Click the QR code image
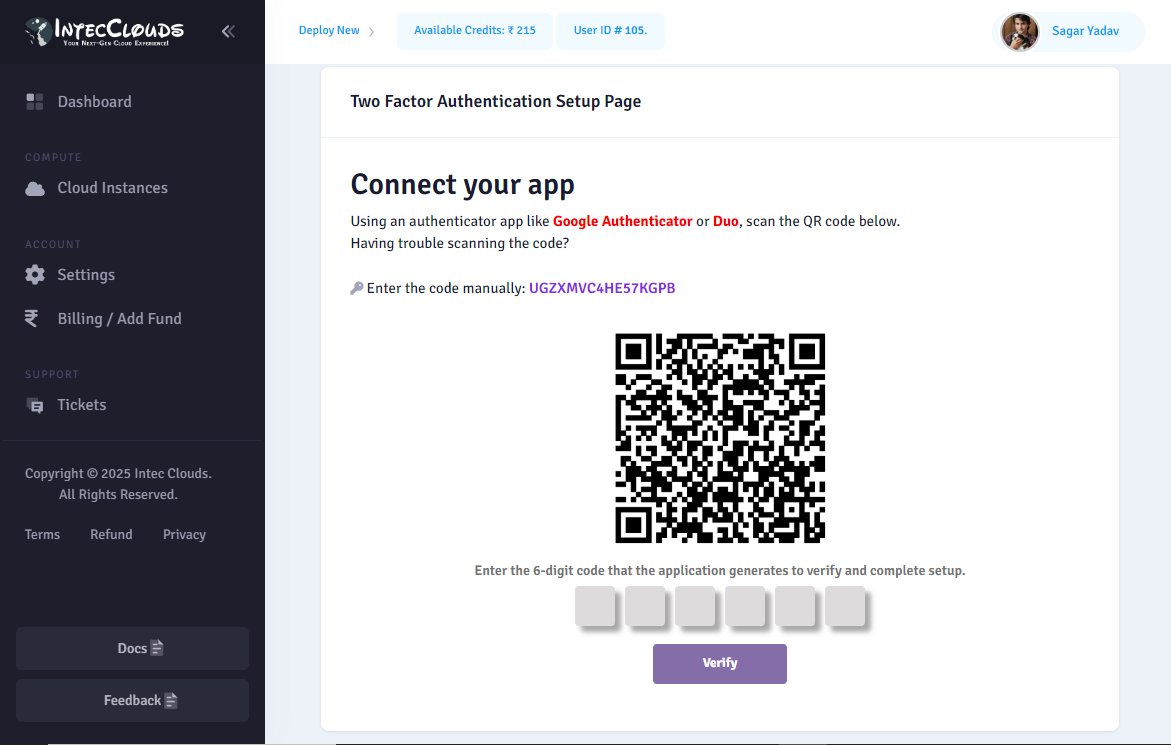 [720, 438]
